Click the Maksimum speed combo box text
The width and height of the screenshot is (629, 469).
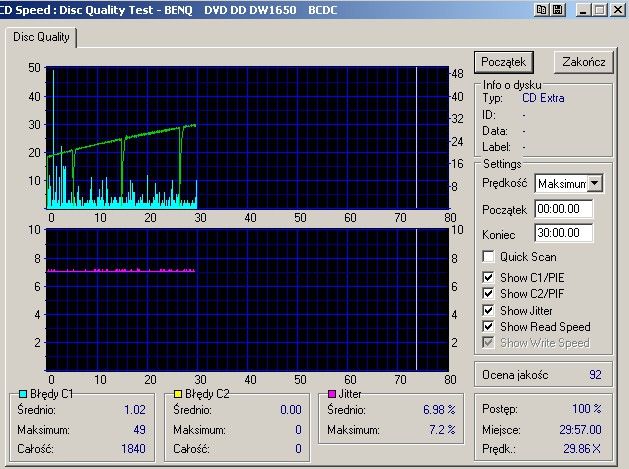pyautogui.click(x=562, y=184)
